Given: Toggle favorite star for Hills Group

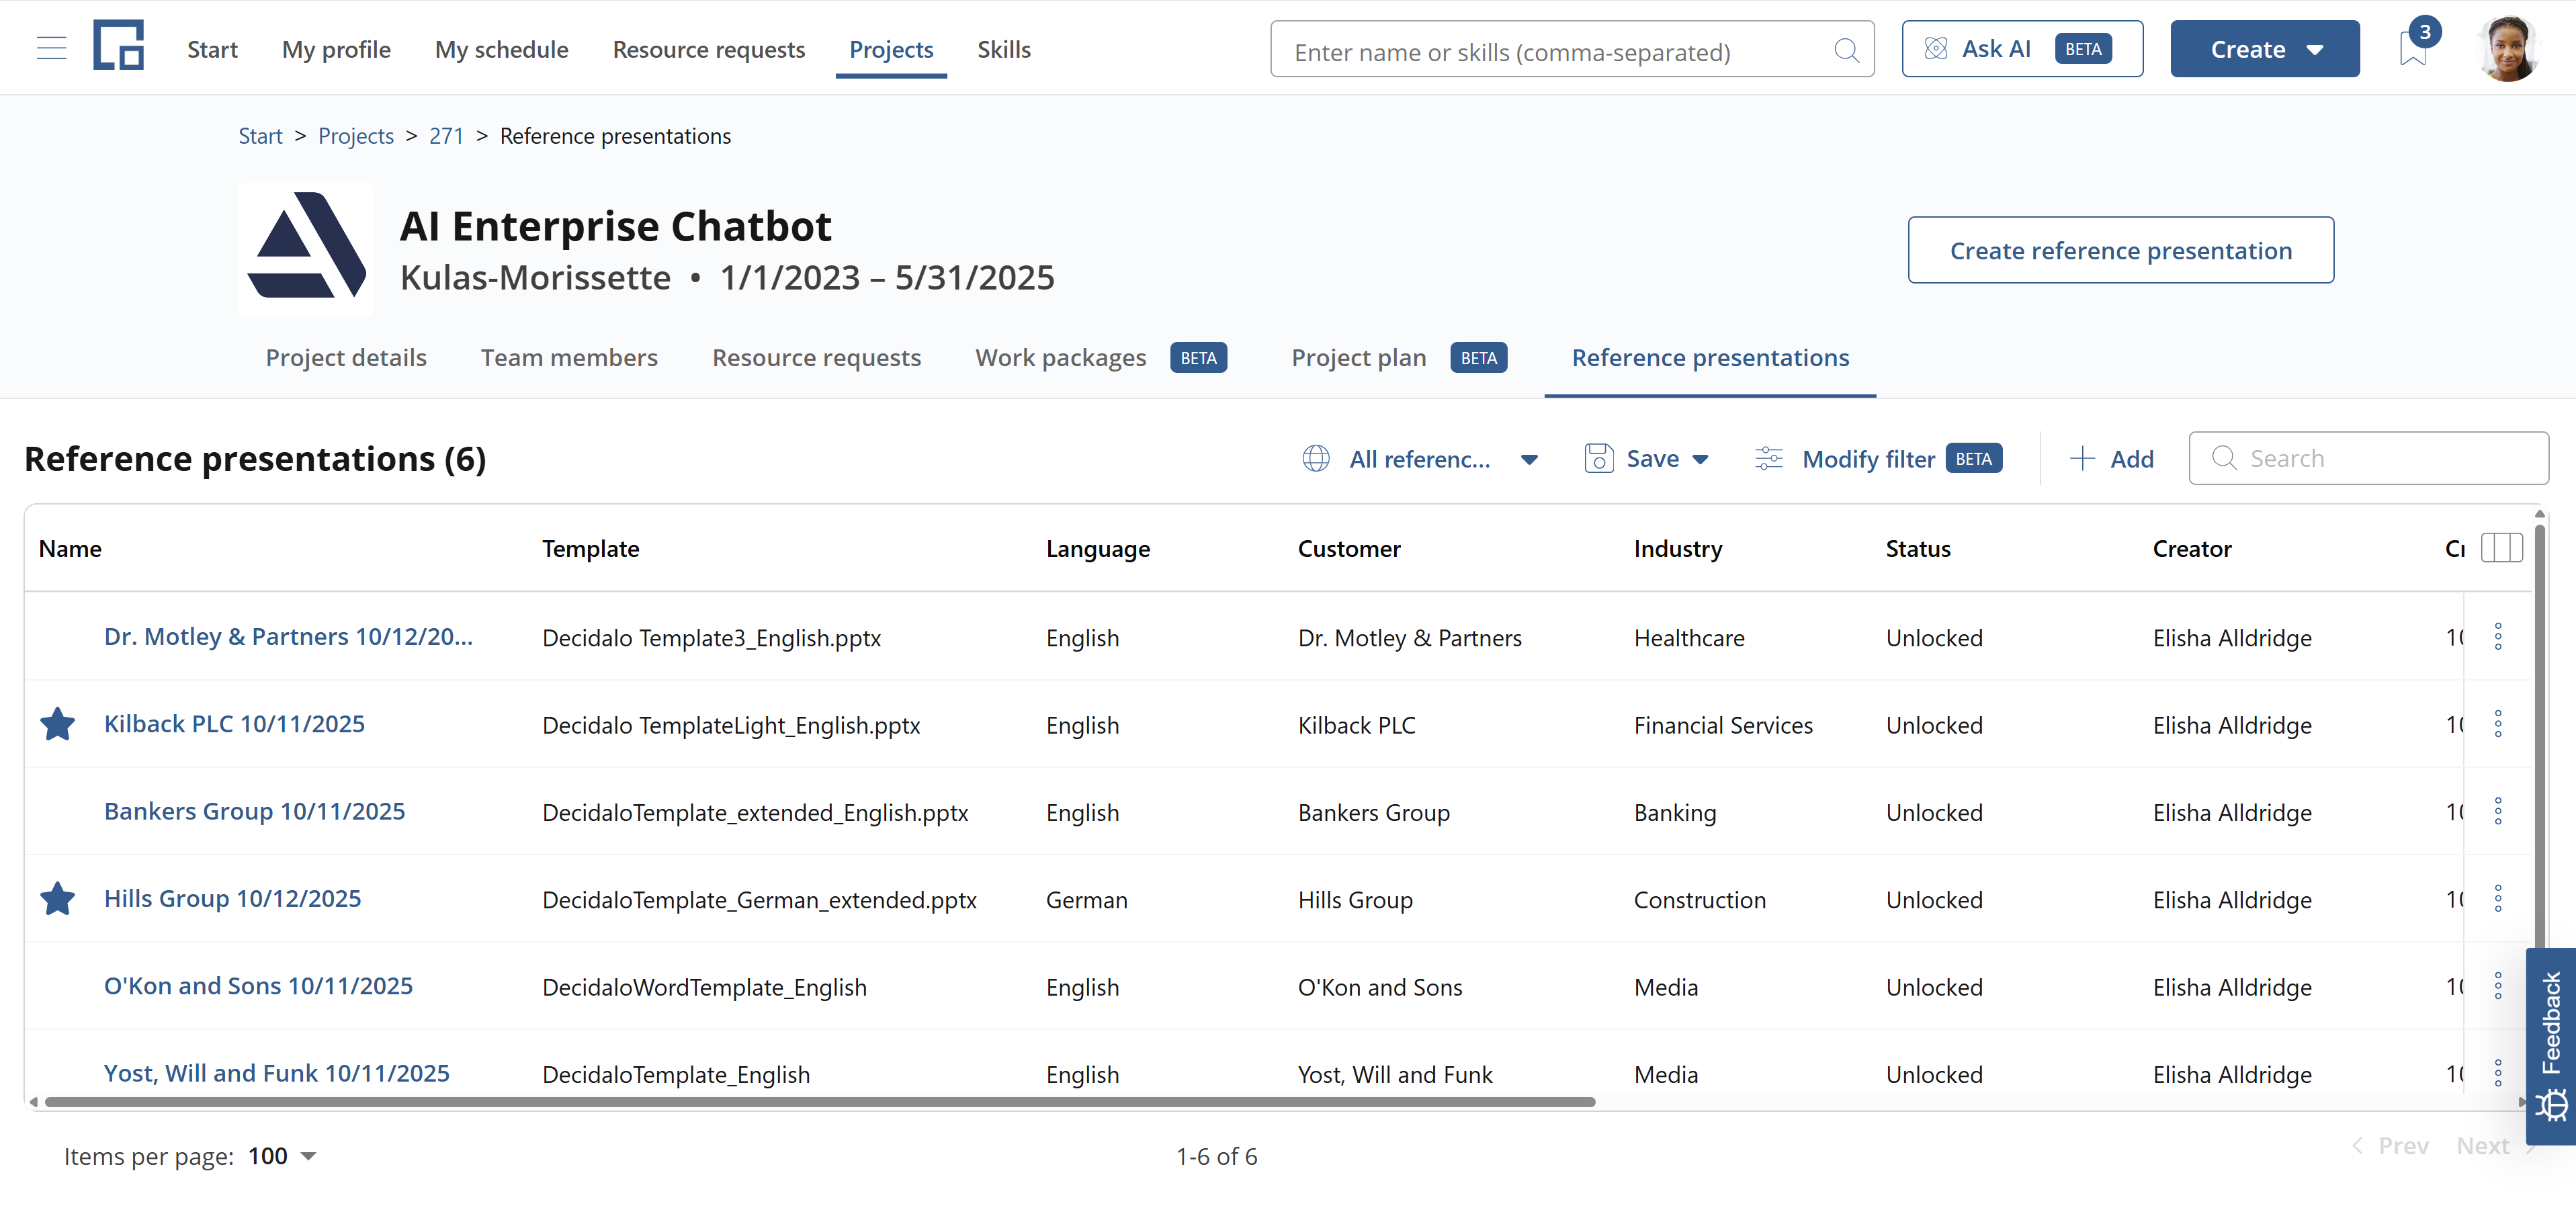Looking at the screenshot, I should pos(58,899).
